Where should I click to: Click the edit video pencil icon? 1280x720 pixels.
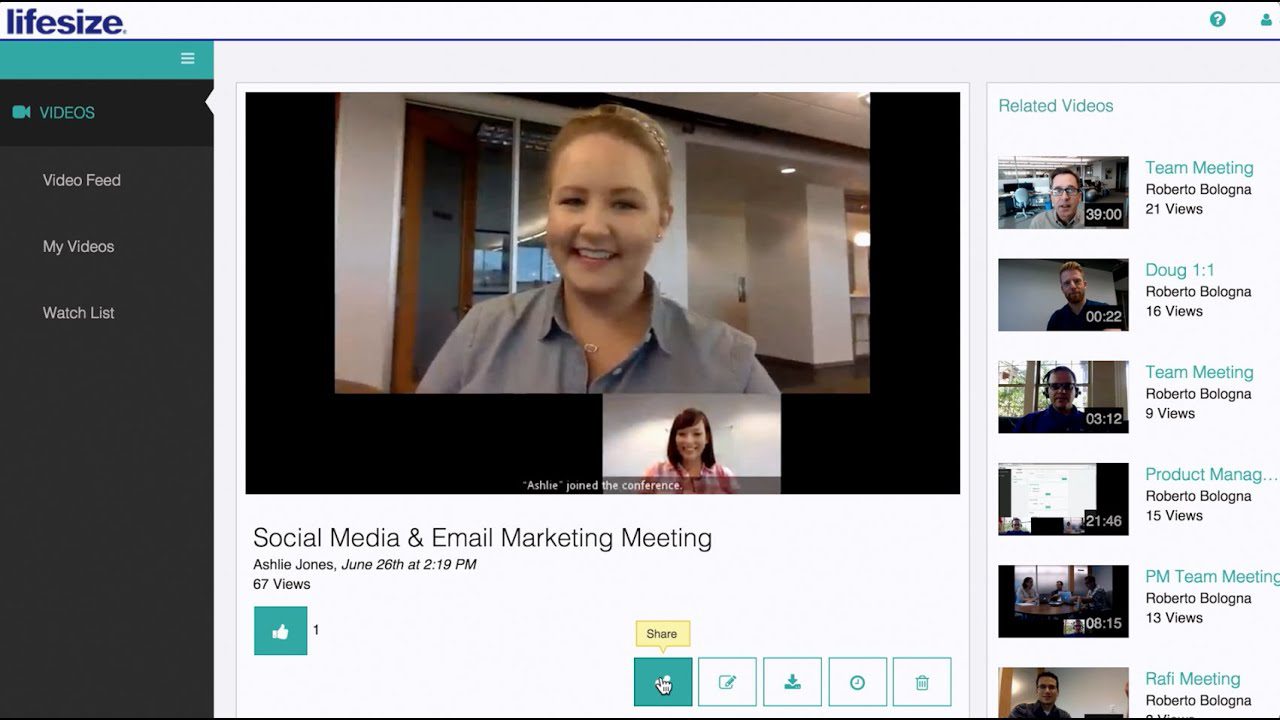[727, 682]
